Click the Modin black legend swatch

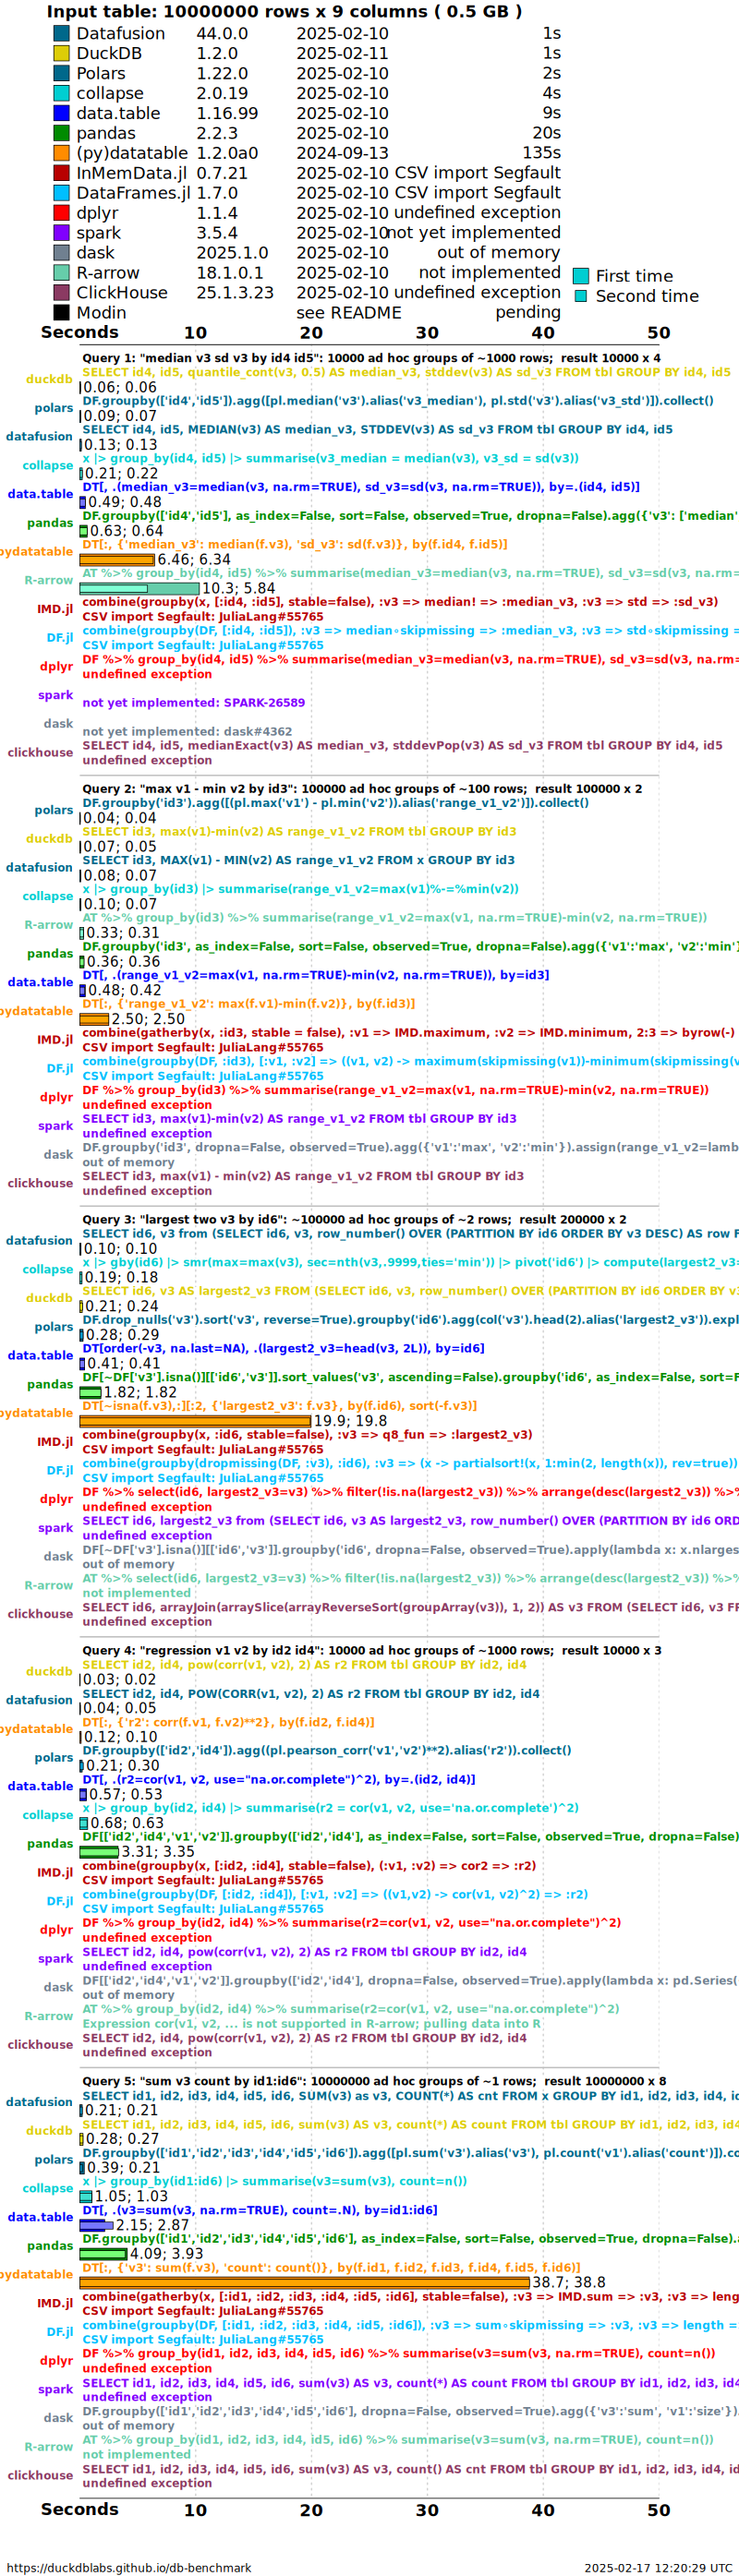61,313
